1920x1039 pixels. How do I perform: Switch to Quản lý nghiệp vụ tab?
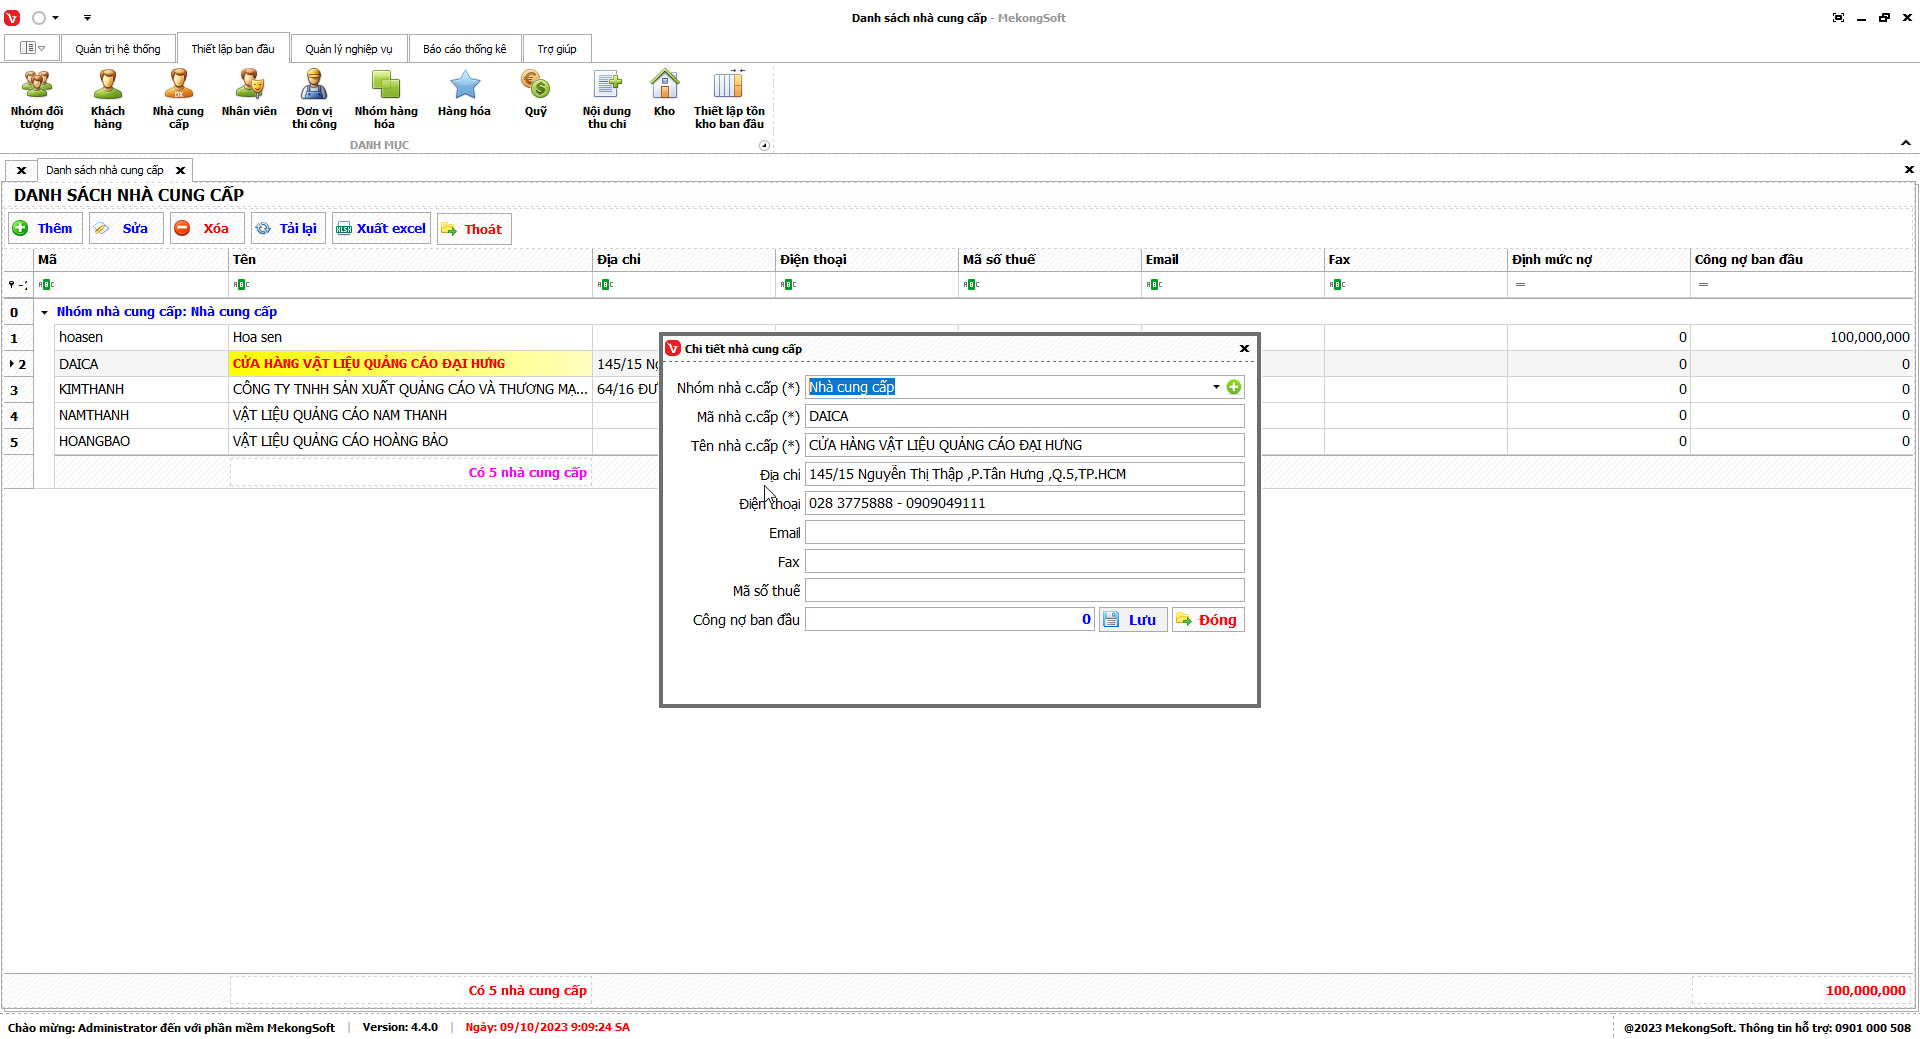click(348, 49)
